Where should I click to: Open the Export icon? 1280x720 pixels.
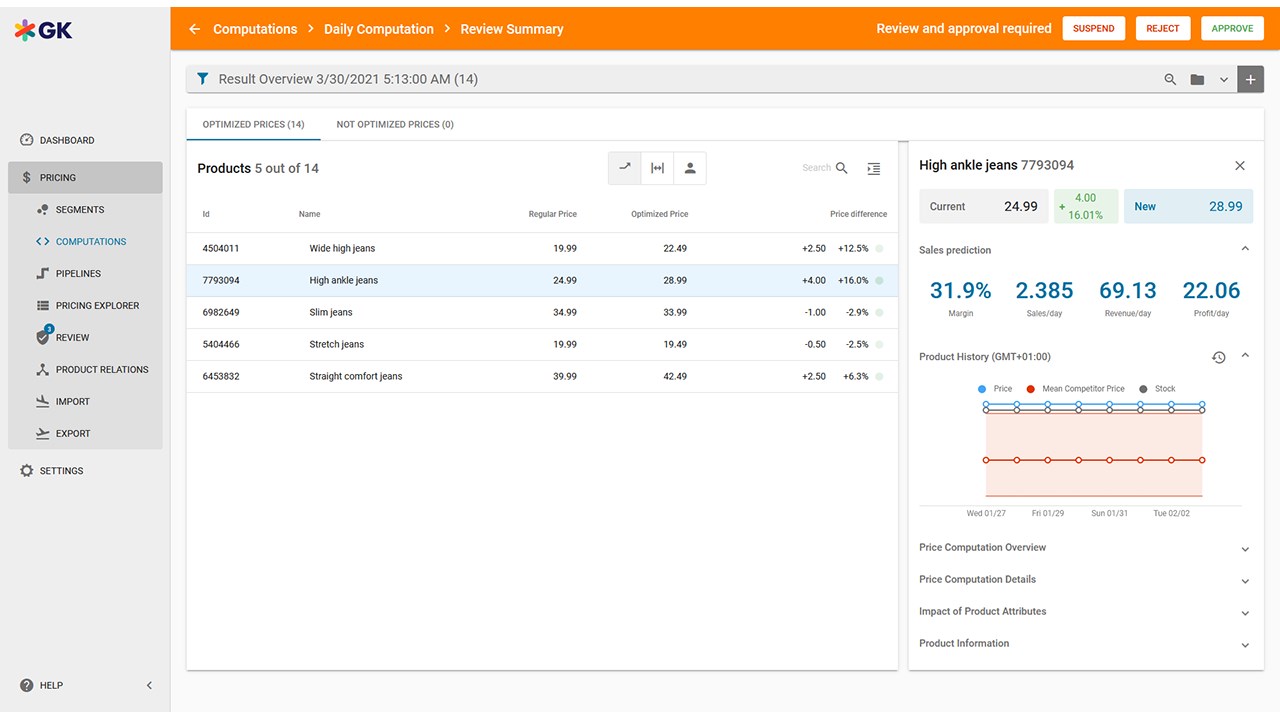[x=42, y=434]
